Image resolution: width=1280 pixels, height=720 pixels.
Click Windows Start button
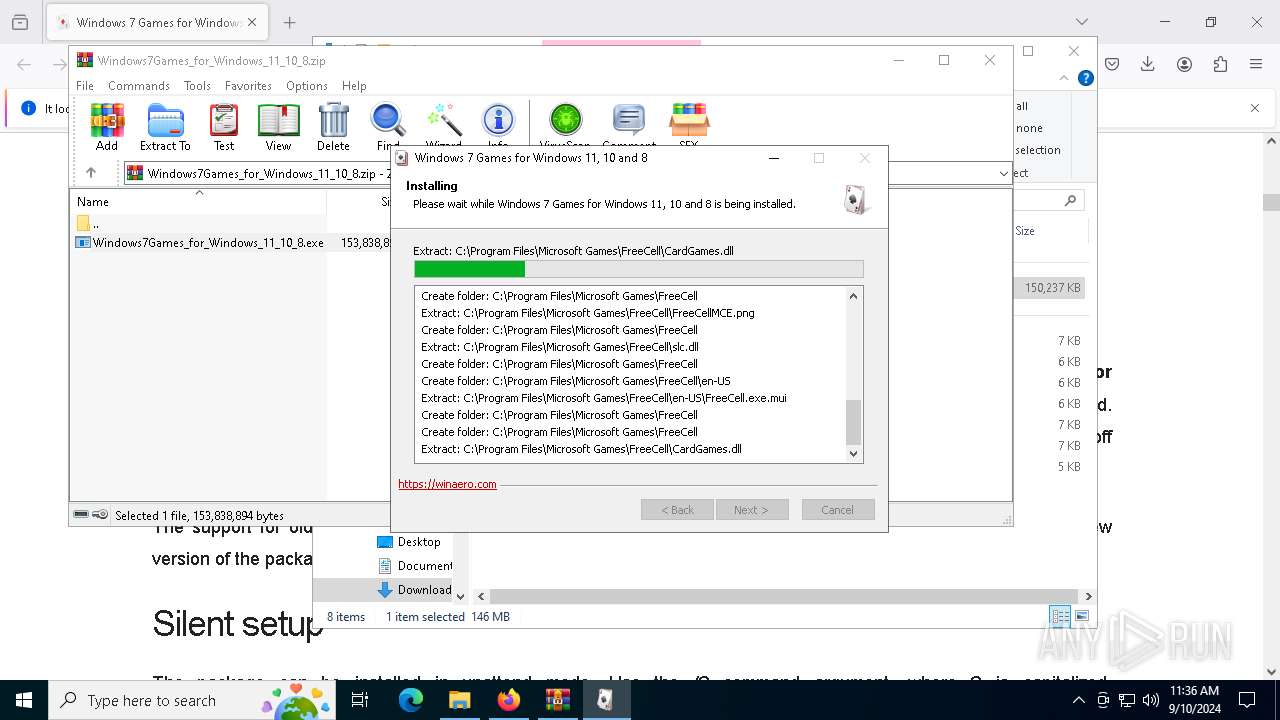24,700
